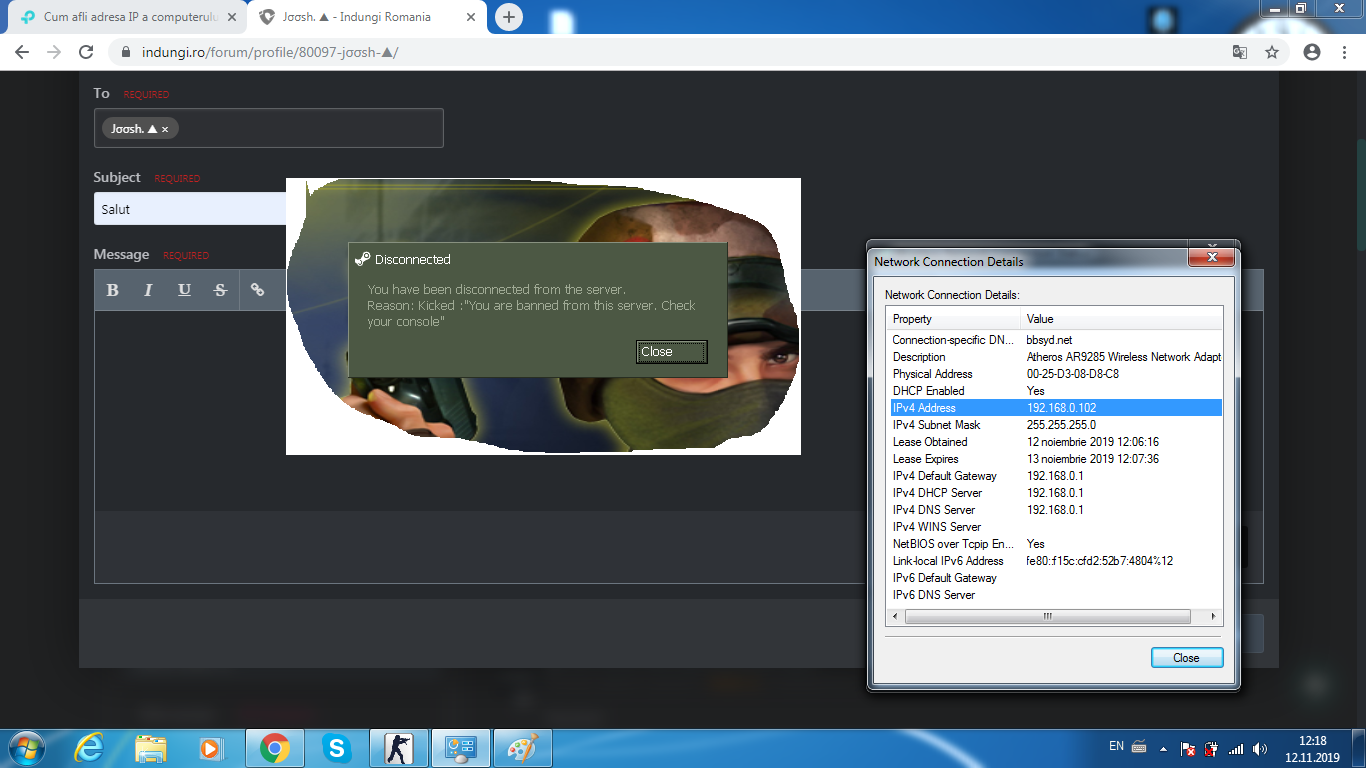Select the IPv4 Subnet Mask row

[1056, 425]
